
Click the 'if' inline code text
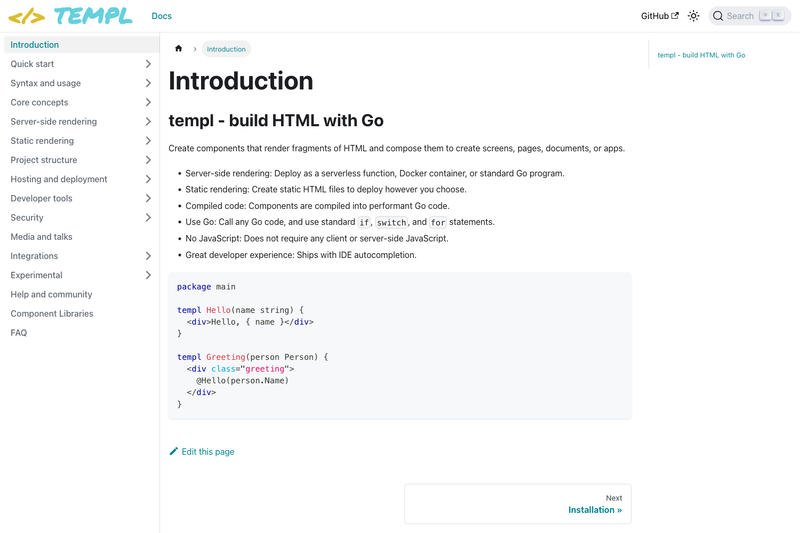(x=364, y=222)
